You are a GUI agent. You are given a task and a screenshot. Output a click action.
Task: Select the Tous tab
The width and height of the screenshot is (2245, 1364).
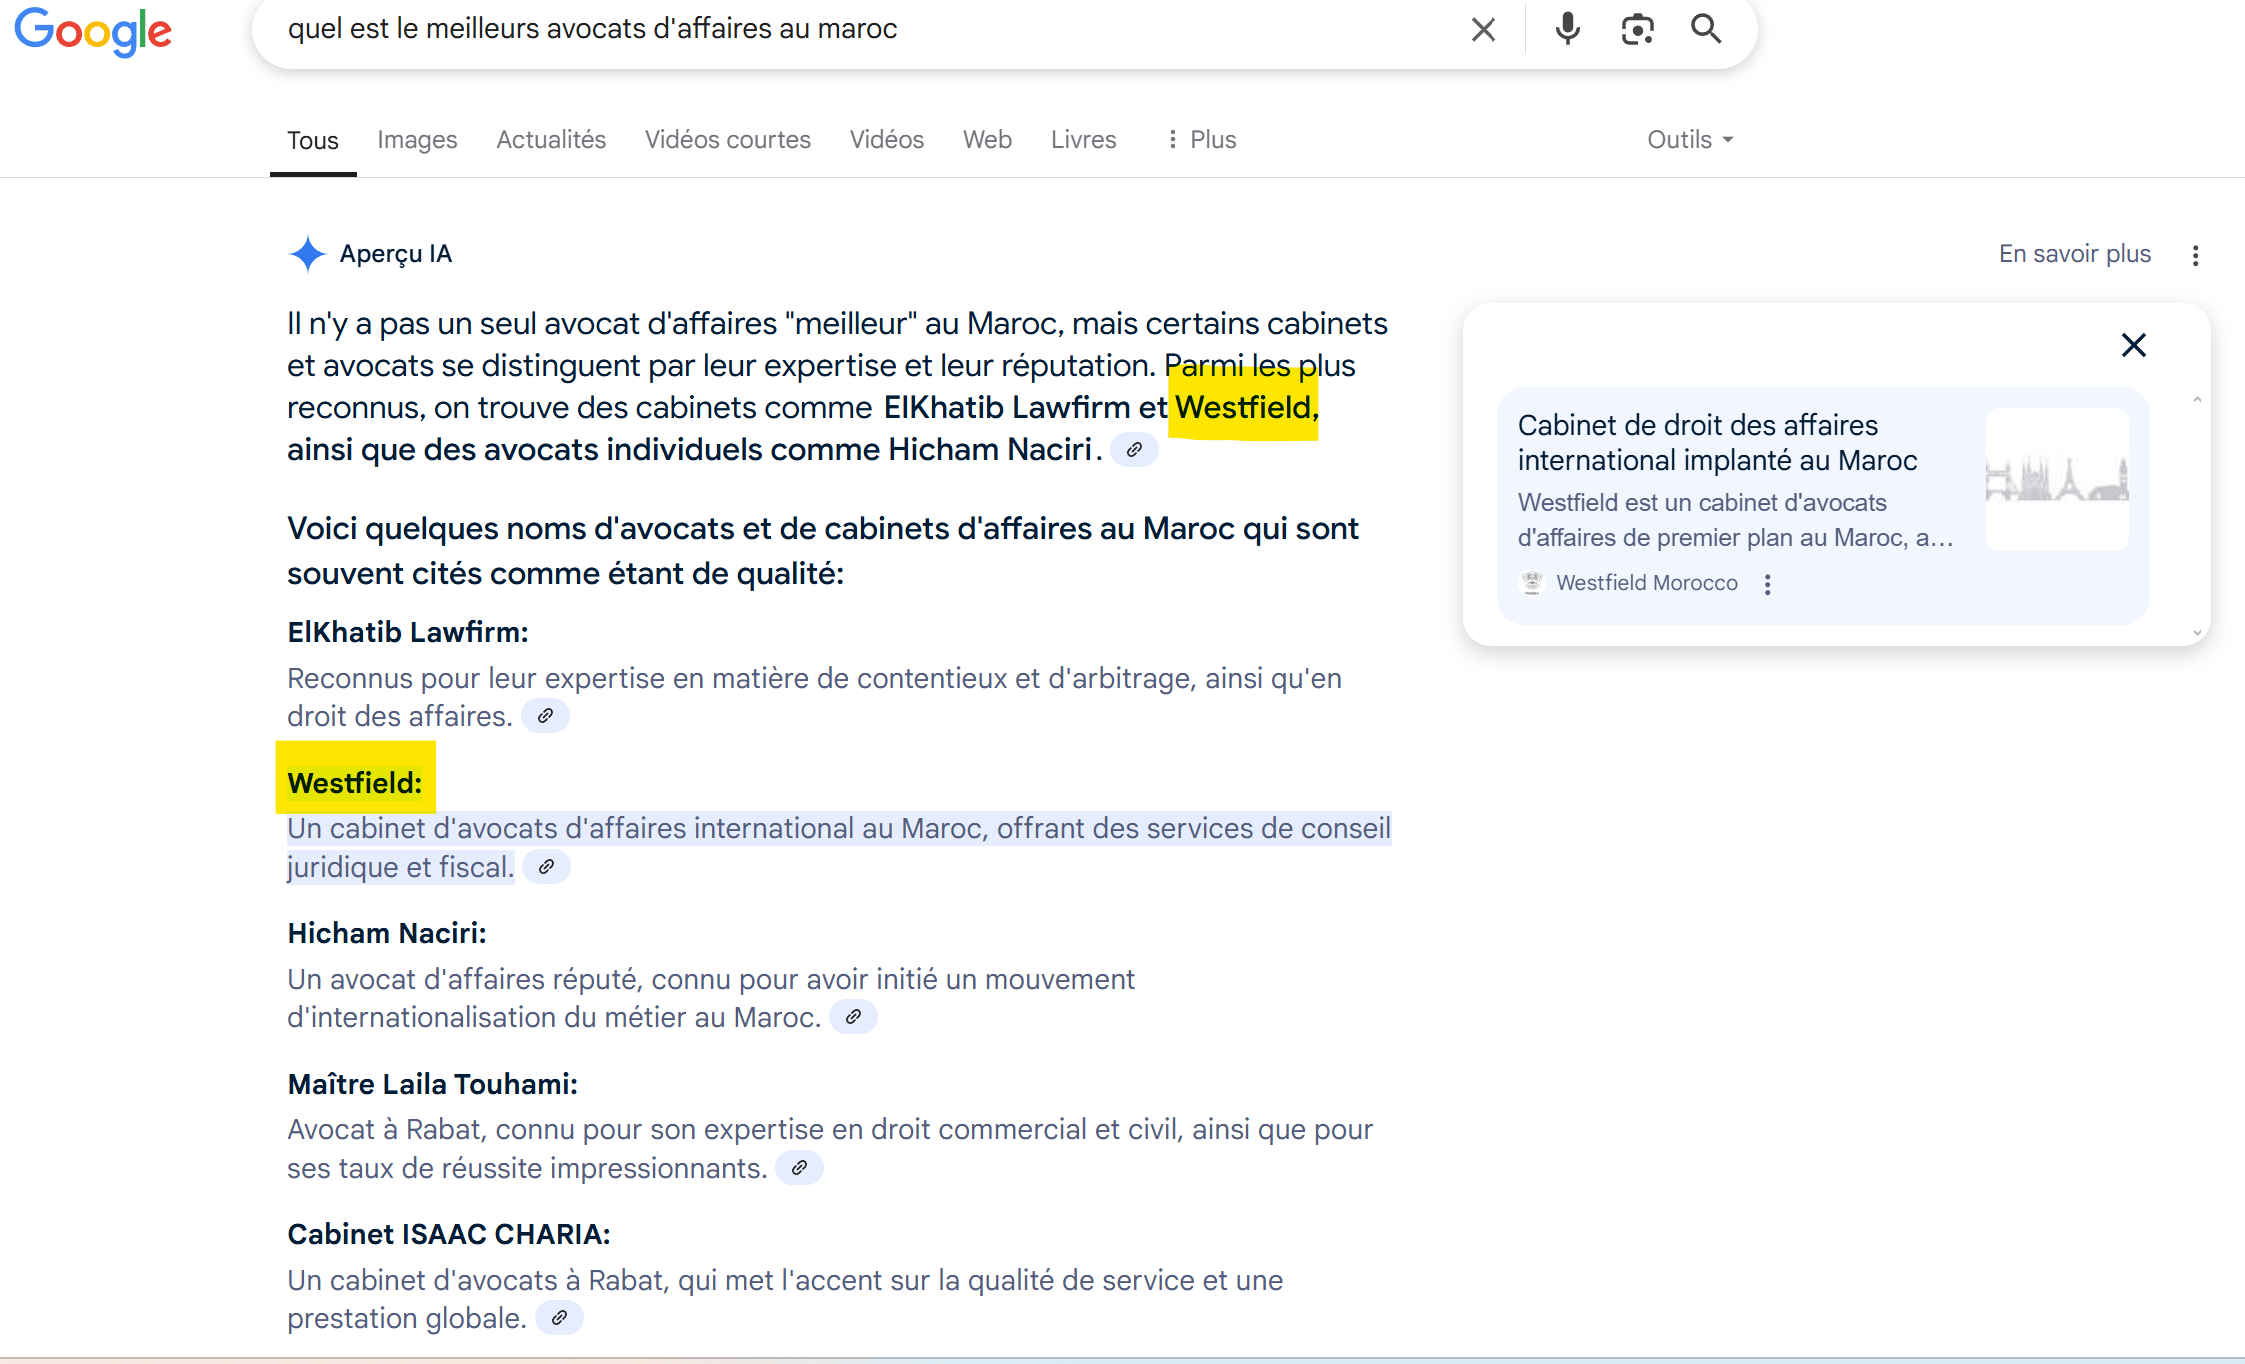click(x=313, y=141)
